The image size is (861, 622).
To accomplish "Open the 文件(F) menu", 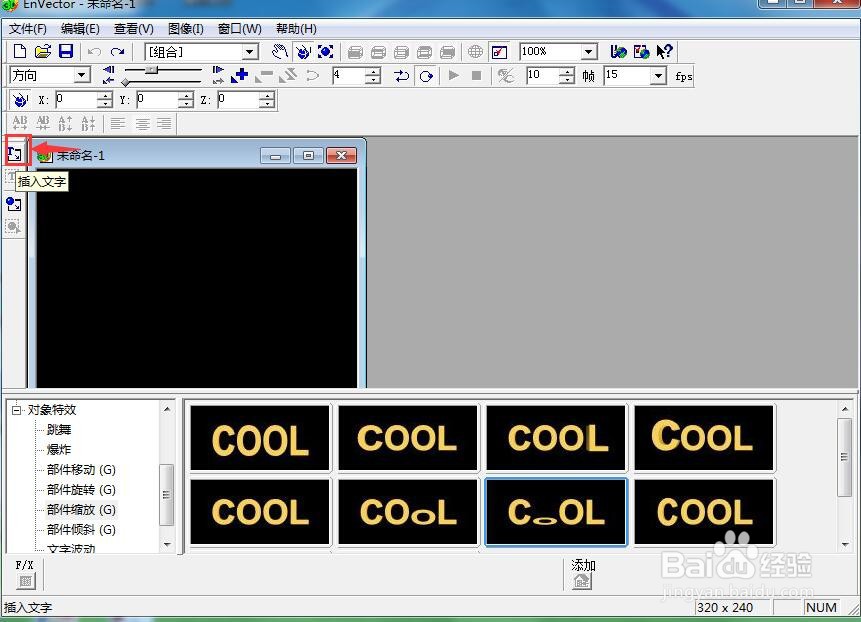I will 27,29.
